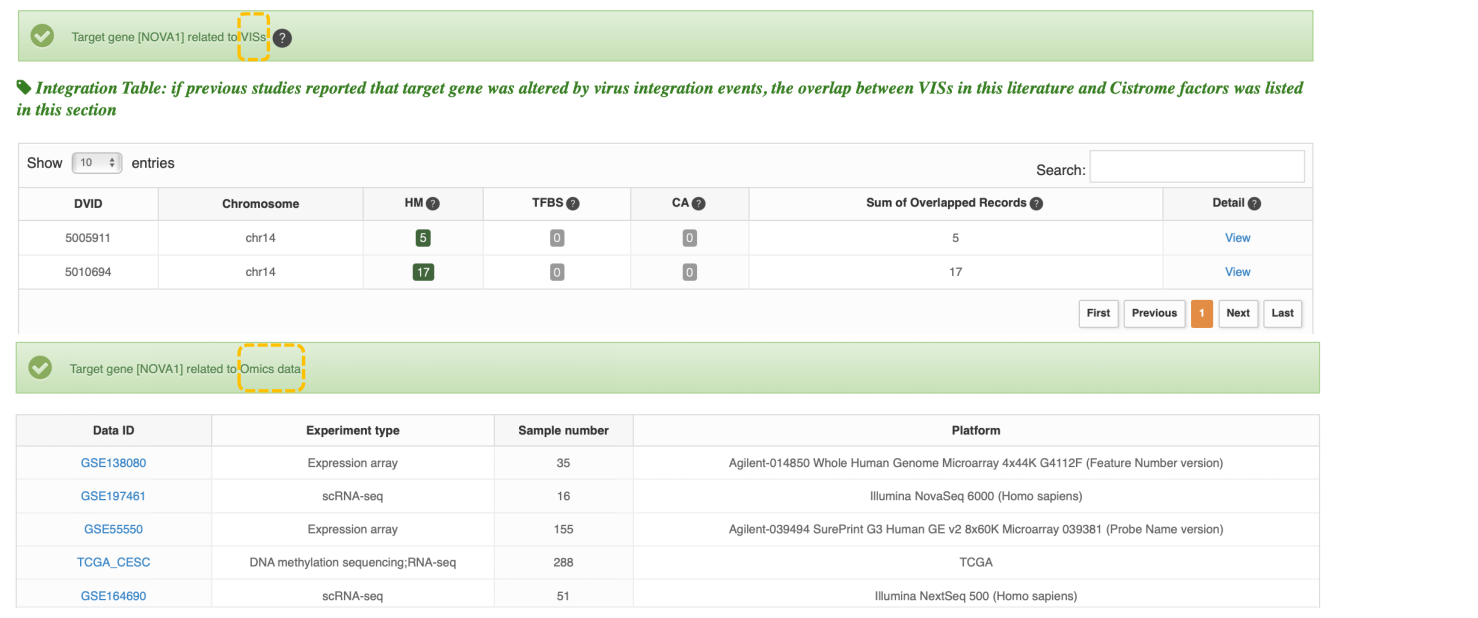
Task: Open the Show entries dropdown
Action: click(97, 163)
